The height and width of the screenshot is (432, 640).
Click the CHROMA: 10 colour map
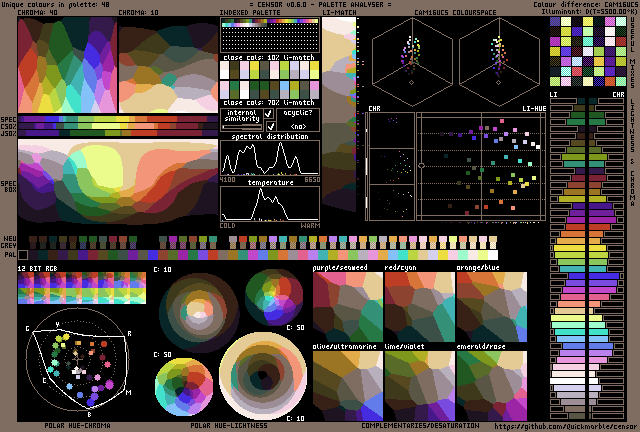[168, 65]
